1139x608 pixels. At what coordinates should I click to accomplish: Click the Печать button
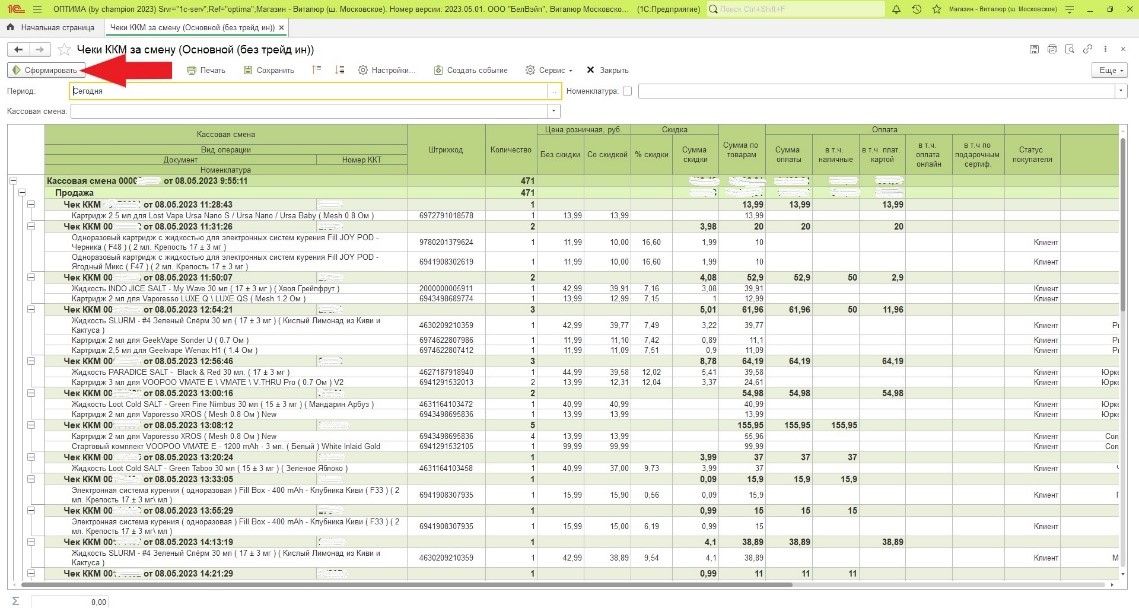(x=206, y=70)
